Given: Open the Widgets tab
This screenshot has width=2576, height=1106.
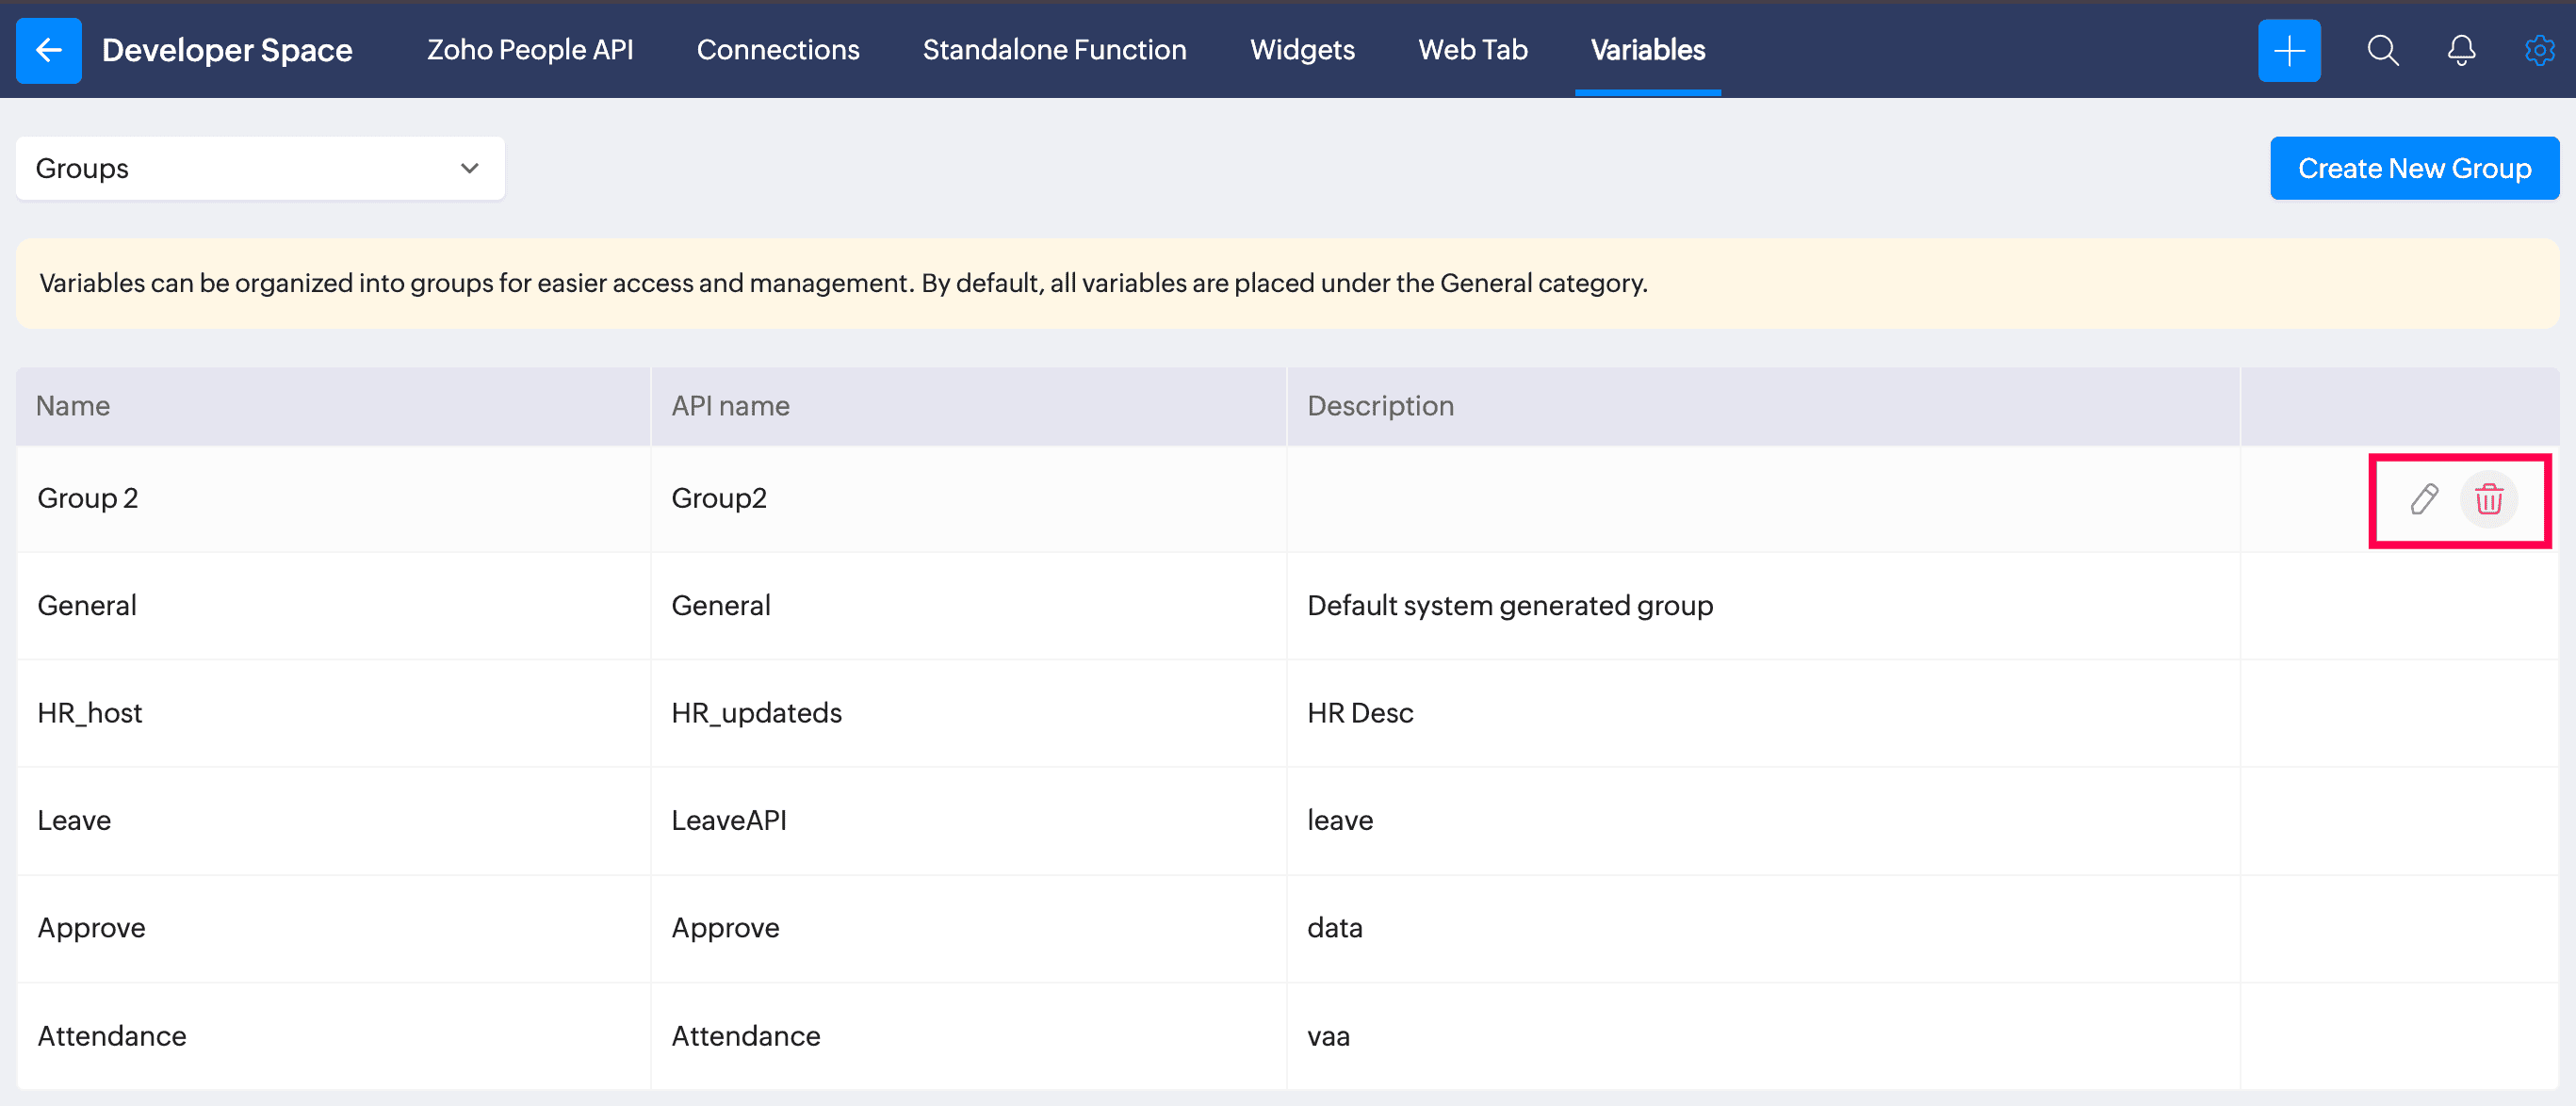Looking at the screenshot, I should point(1302,50).
